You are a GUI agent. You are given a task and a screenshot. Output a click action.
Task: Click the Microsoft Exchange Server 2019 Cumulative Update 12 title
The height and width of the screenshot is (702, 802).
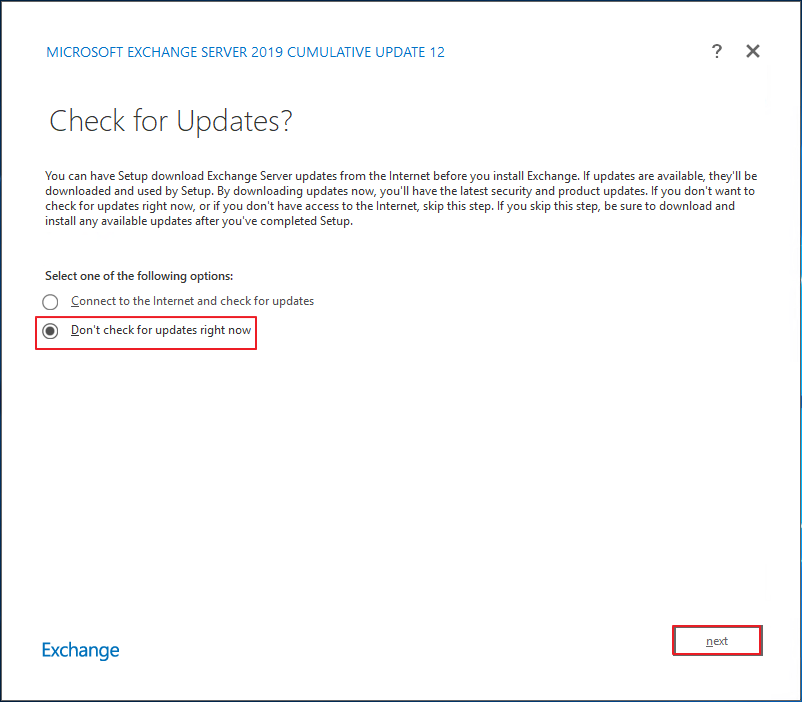point(246,52)
